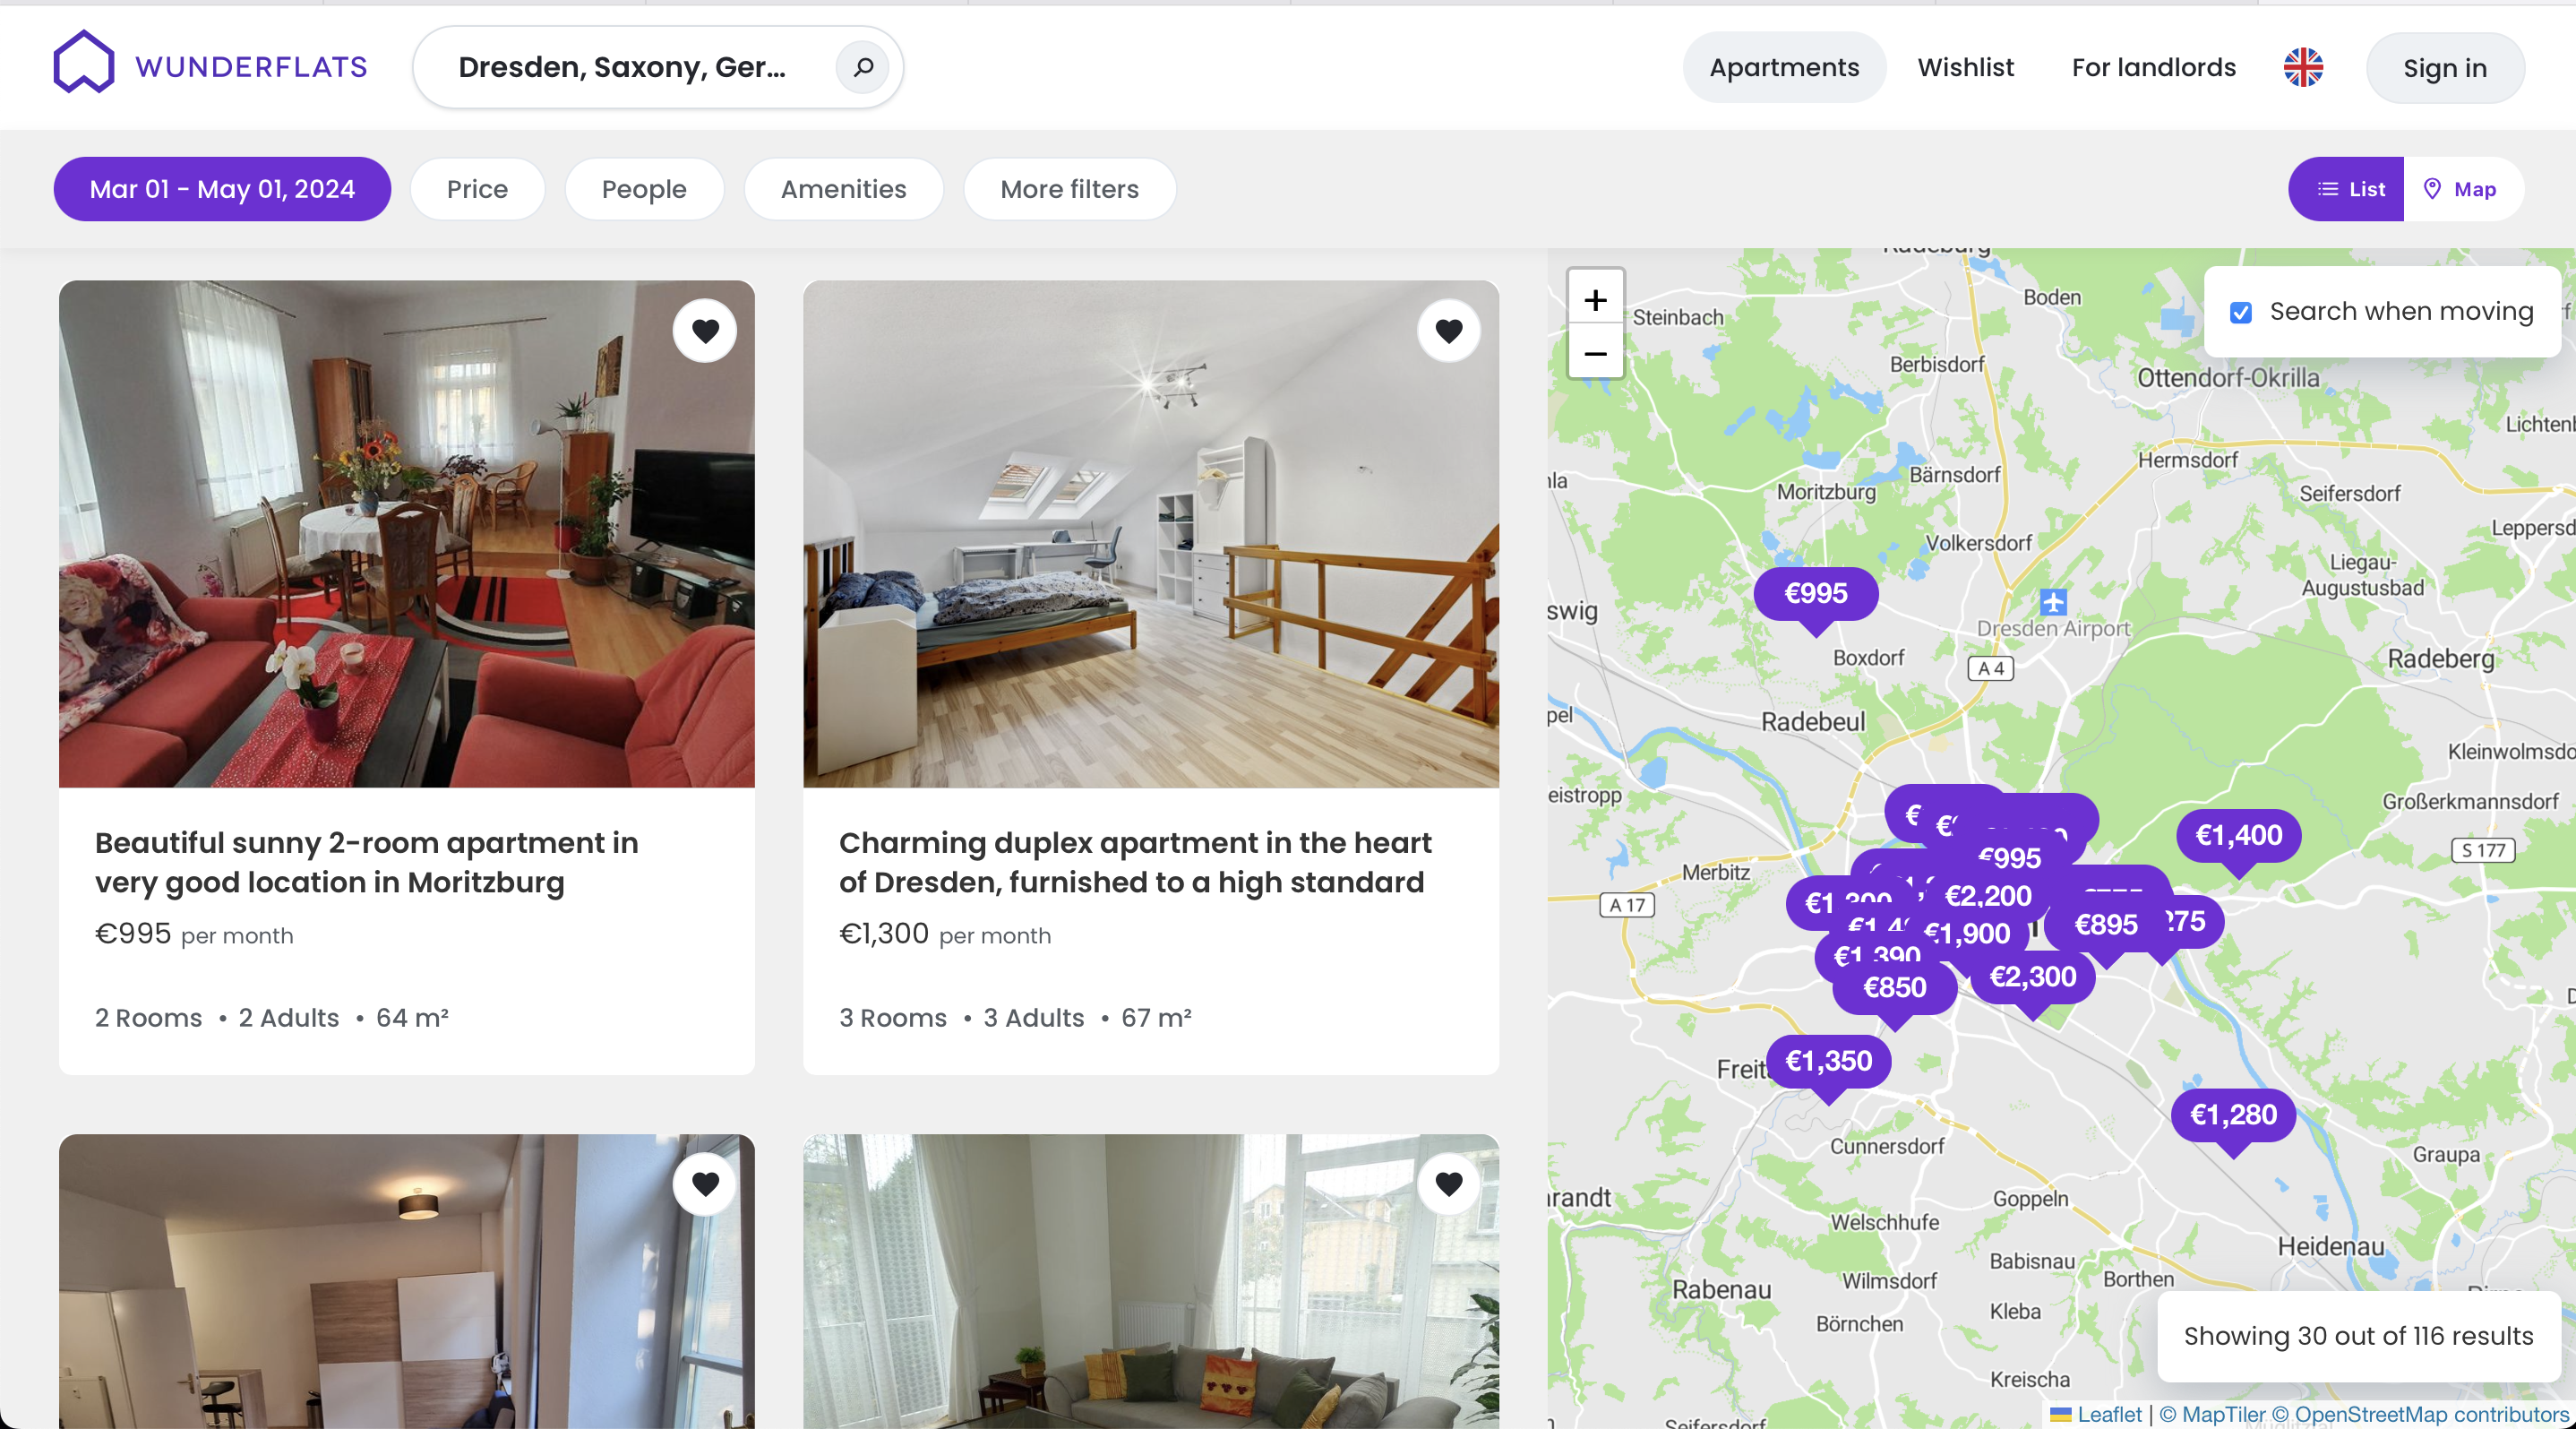Image resolution: width=2576 pixels, height=1429 pixels.
Task: Open For landlords page
Action: 2153,68
